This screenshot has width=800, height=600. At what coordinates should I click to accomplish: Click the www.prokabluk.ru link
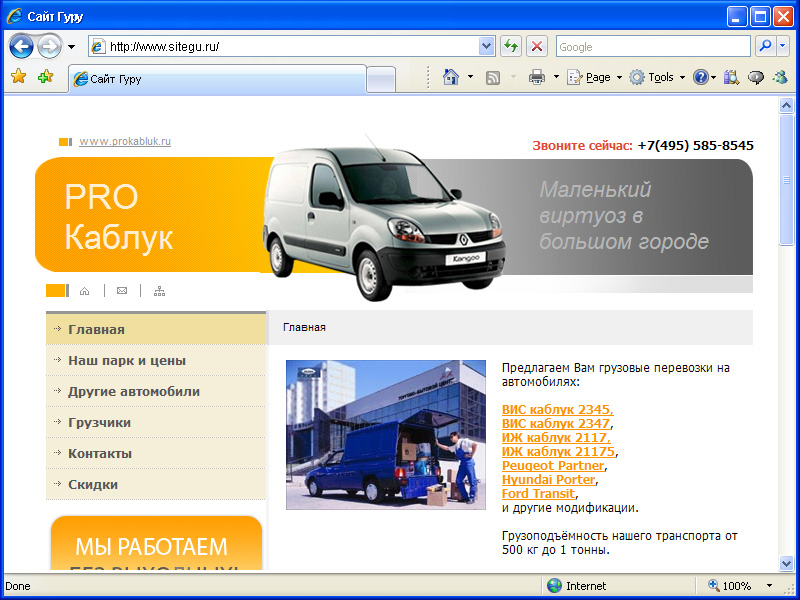click(125, 141)
